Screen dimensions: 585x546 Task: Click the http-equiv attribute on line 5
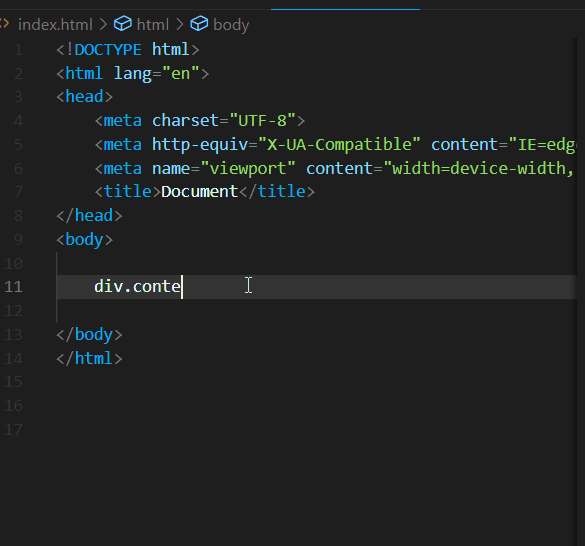click(x=200, y=145)
